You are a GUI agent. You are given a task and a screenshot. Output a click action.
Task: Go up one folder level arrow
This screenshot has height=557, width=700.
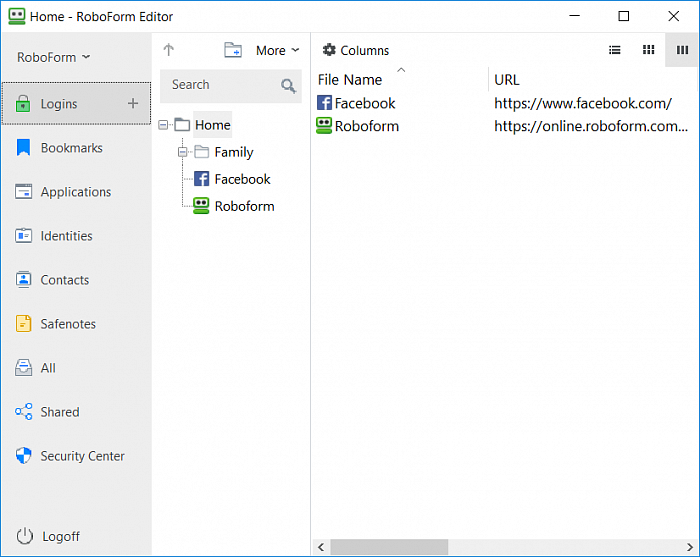click(168, 50)
